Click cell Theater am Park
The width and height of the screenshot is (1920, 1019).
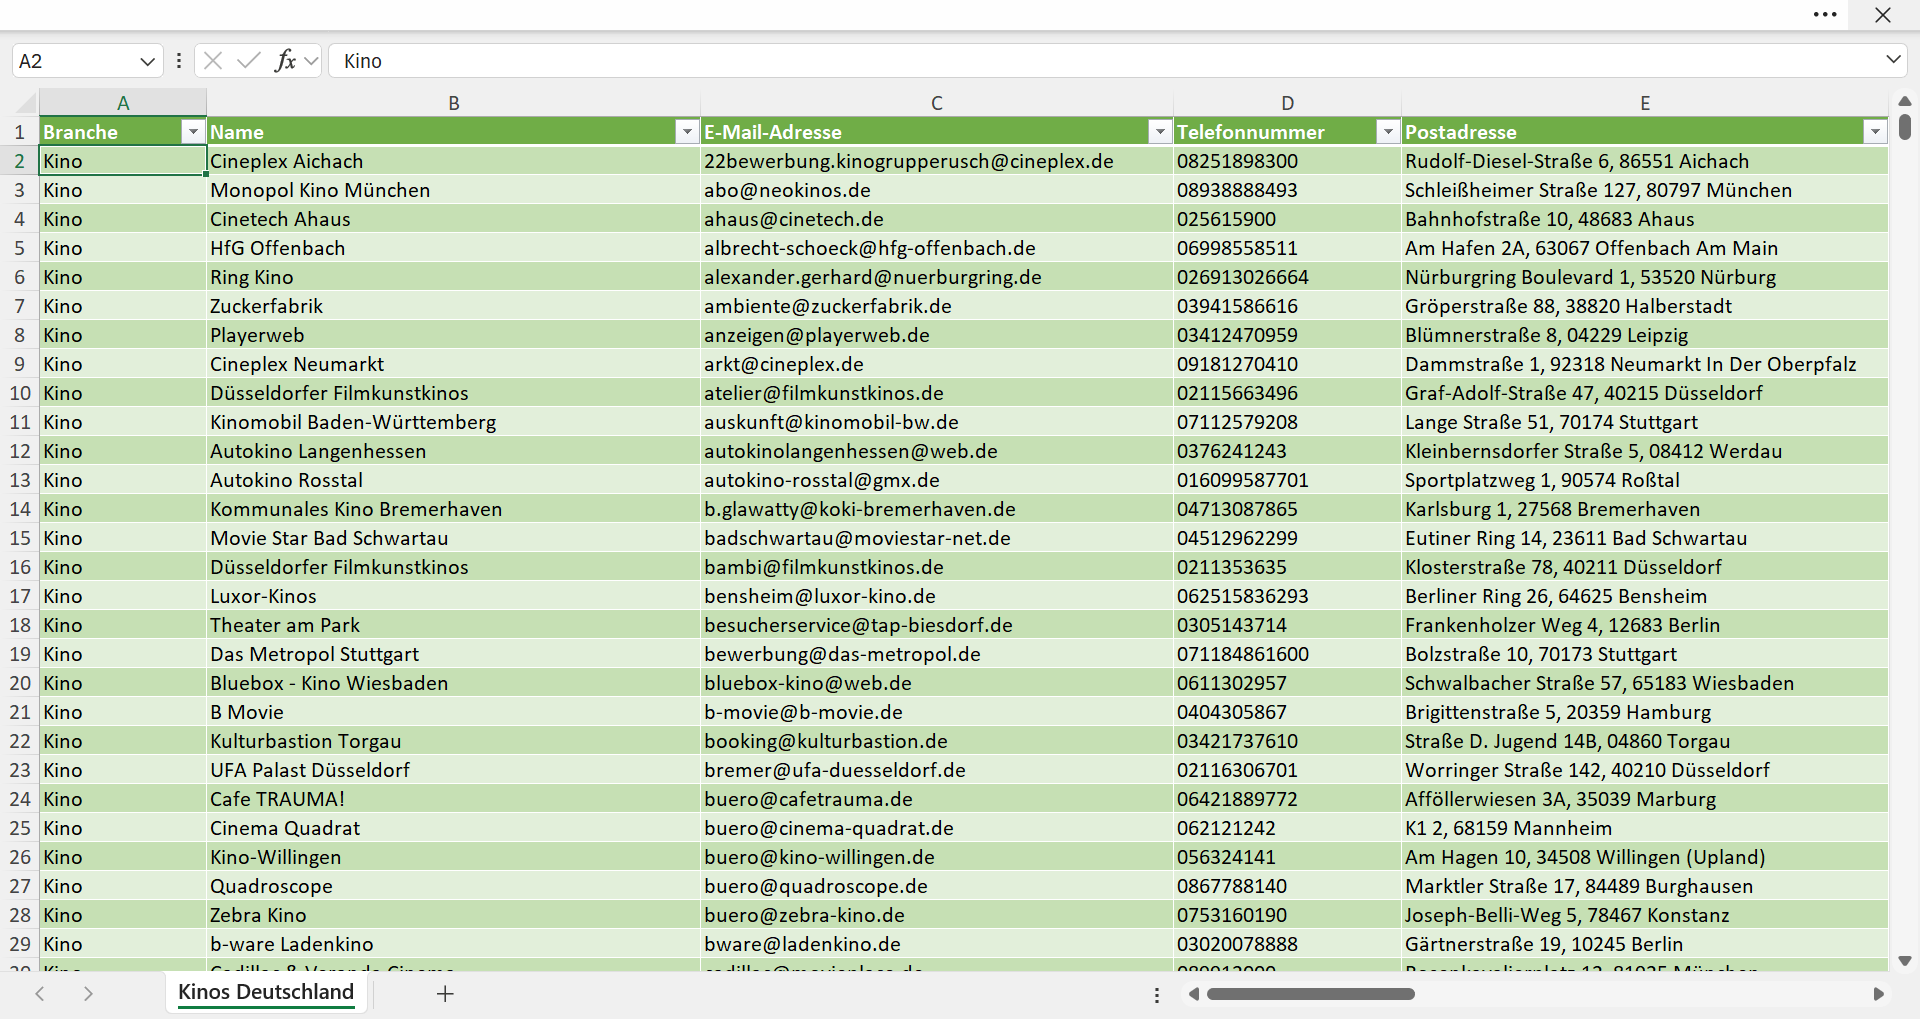click(x=454, y=625)
